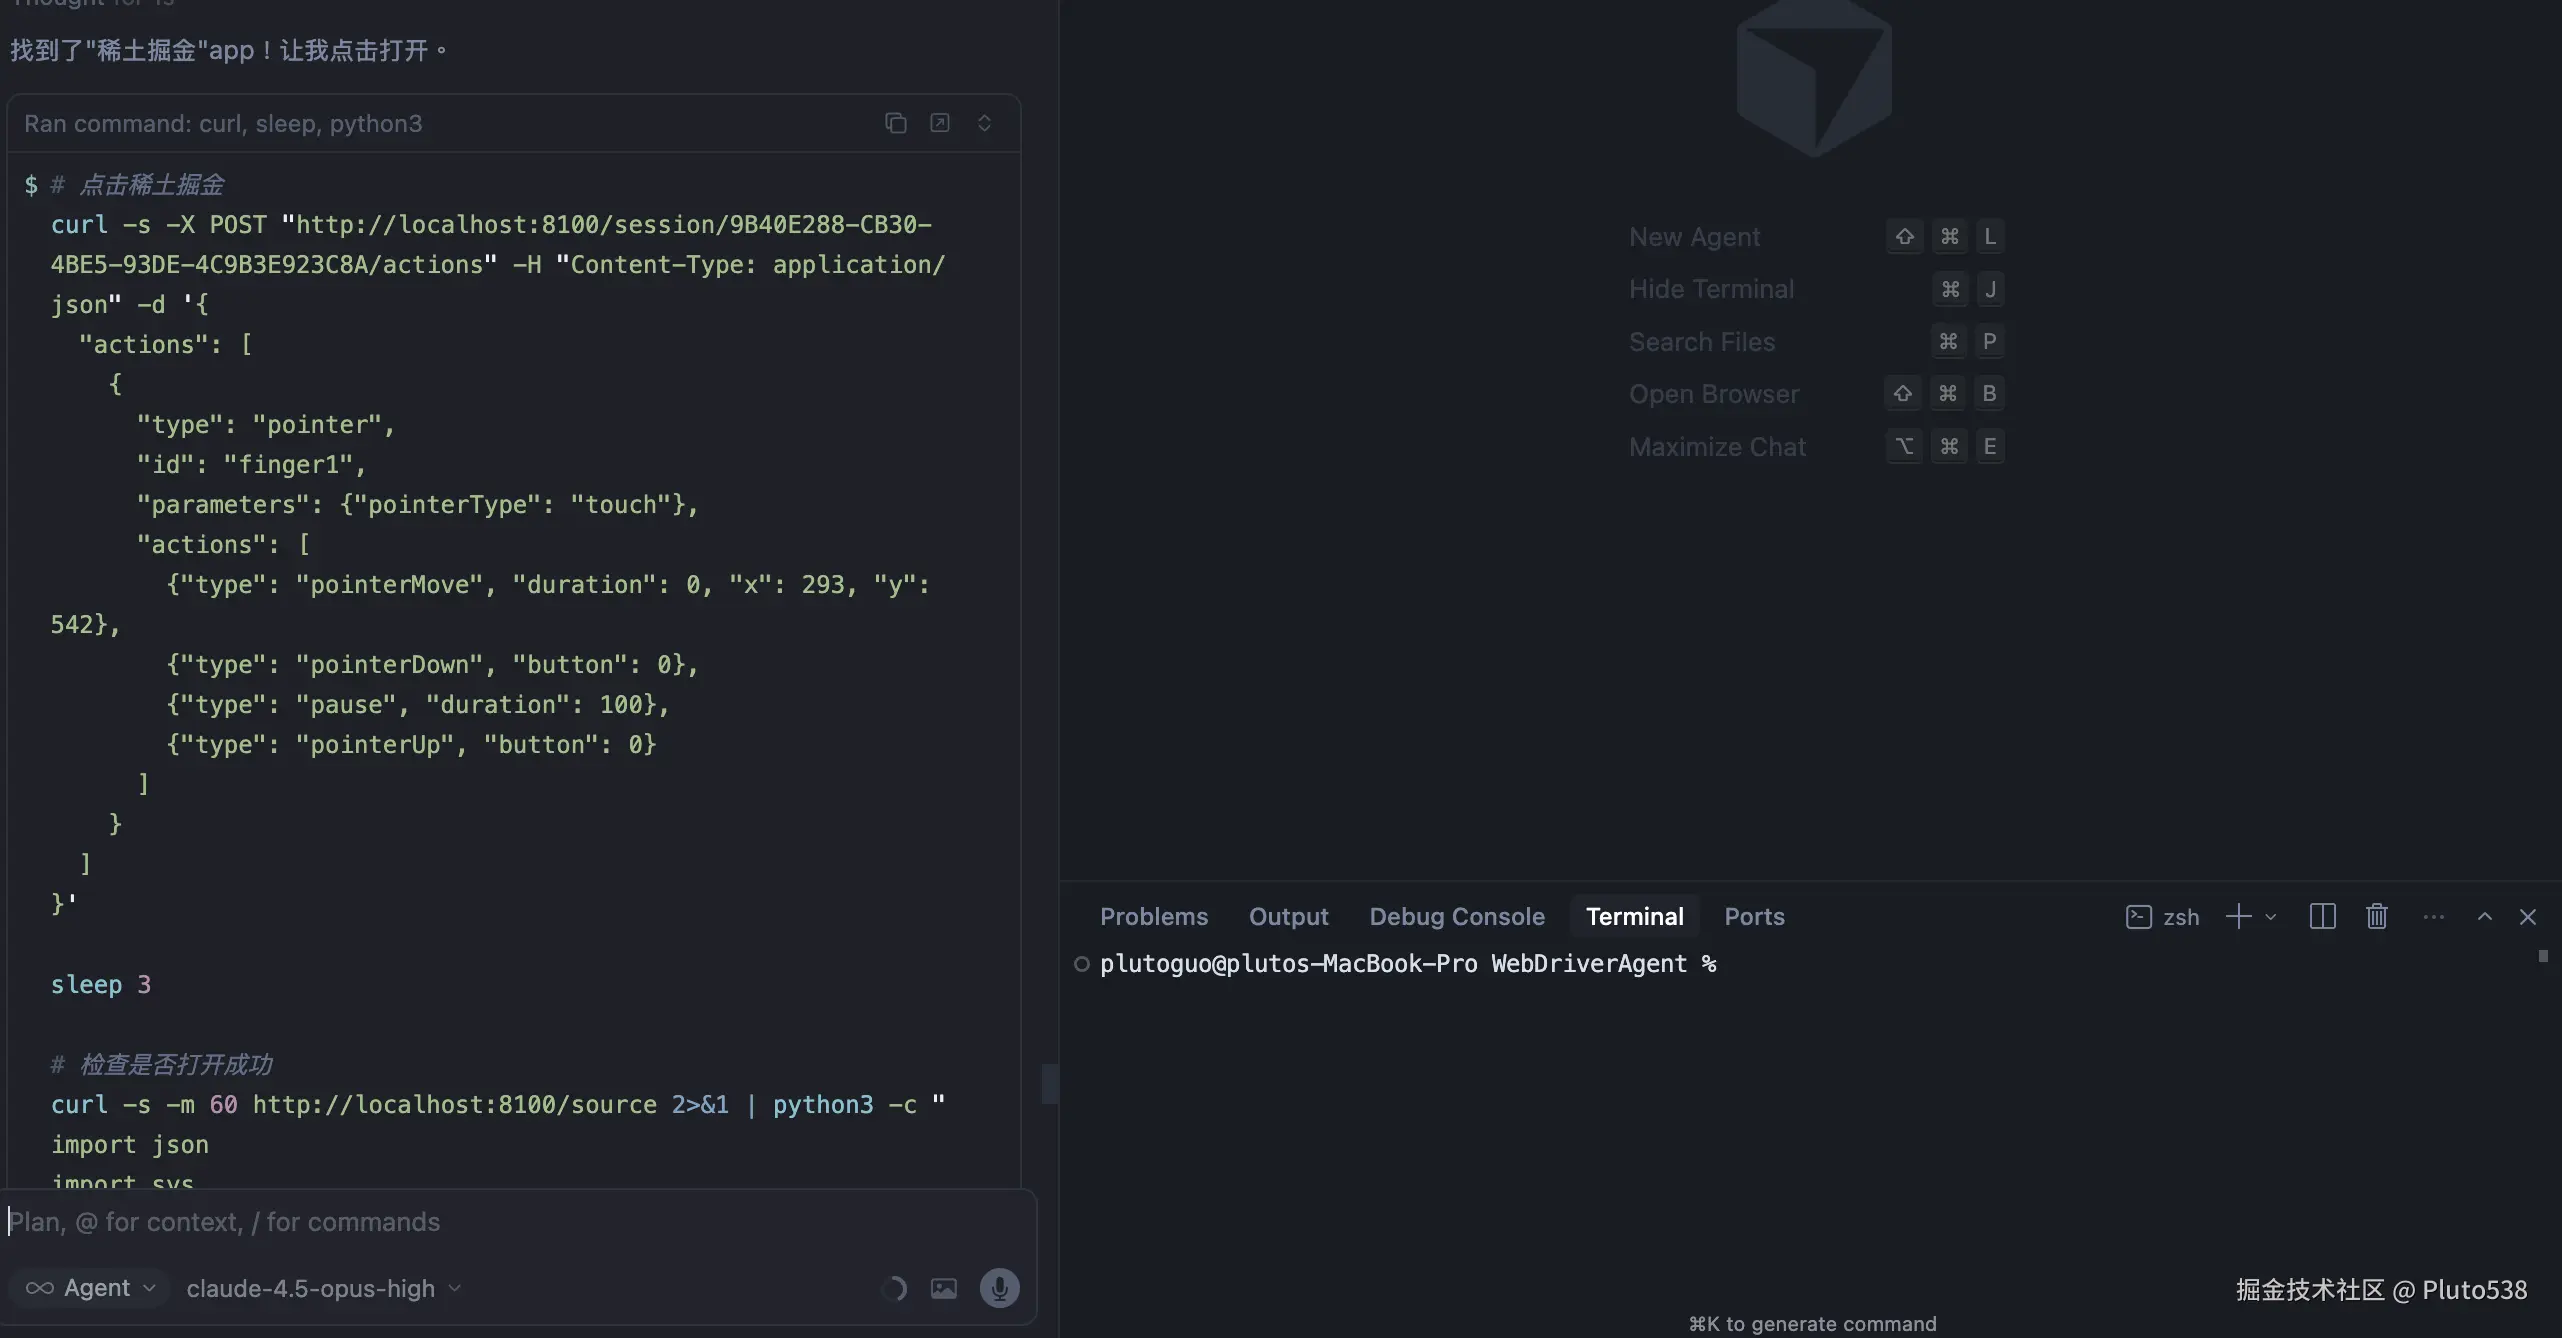2562x1338 pixels.
Task: Add a new terminal with plus icon
Action: coord(2238,916)
